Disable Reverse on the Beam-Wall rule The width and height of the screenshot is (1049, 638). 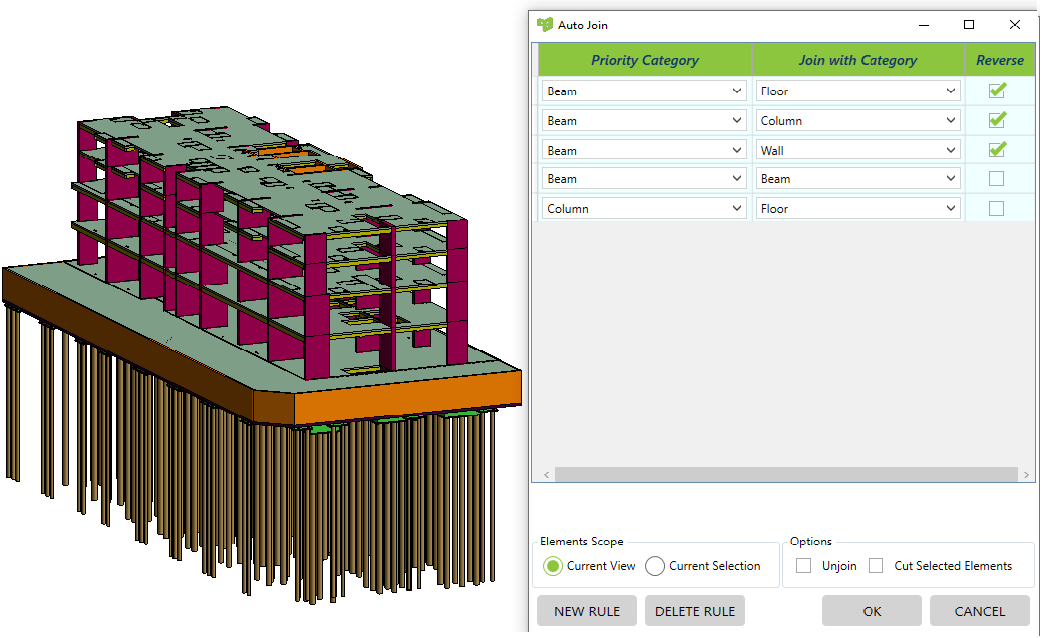coord(997,149)
